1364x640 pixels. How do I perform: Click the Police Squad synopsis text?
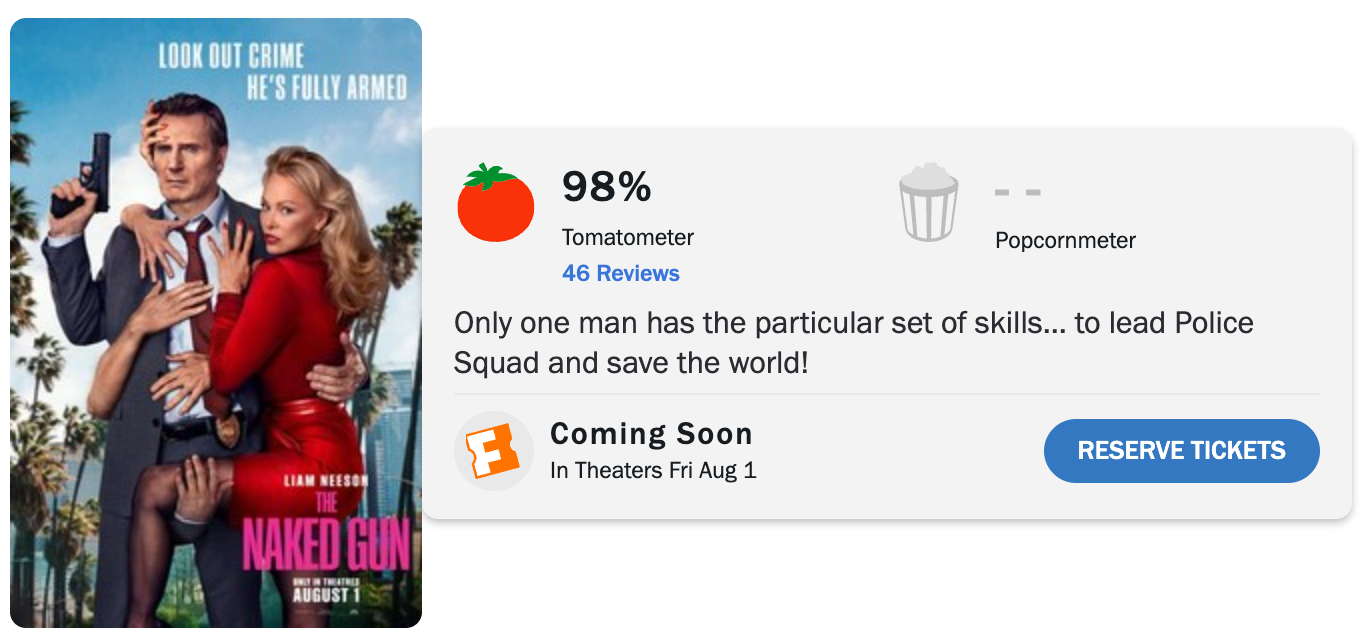click(854, 343)
